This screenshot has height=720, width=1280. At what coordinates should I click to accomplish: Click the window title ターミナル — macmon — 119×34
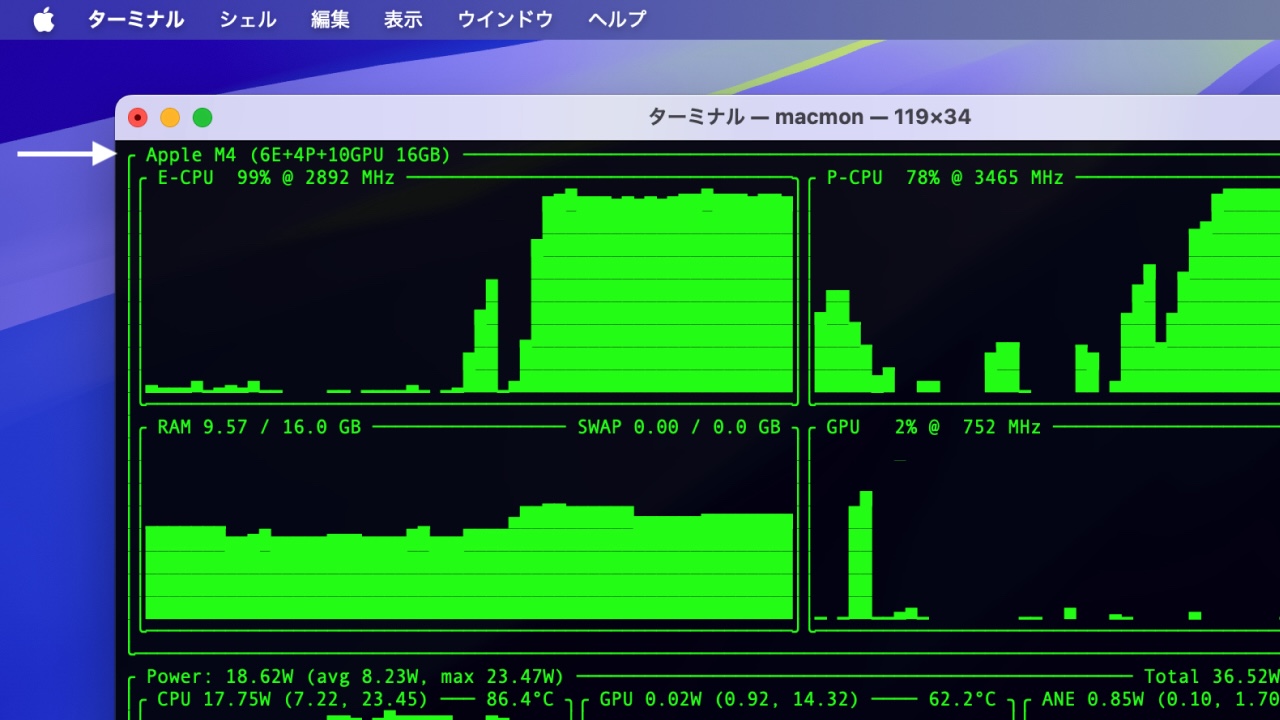coord(809,117)
